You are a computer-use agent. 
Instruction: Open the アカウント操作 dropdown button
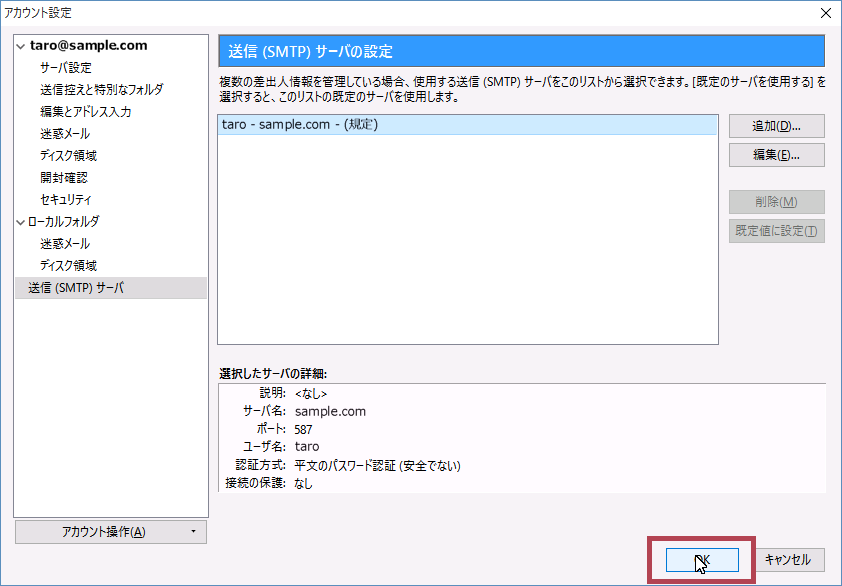111,532
